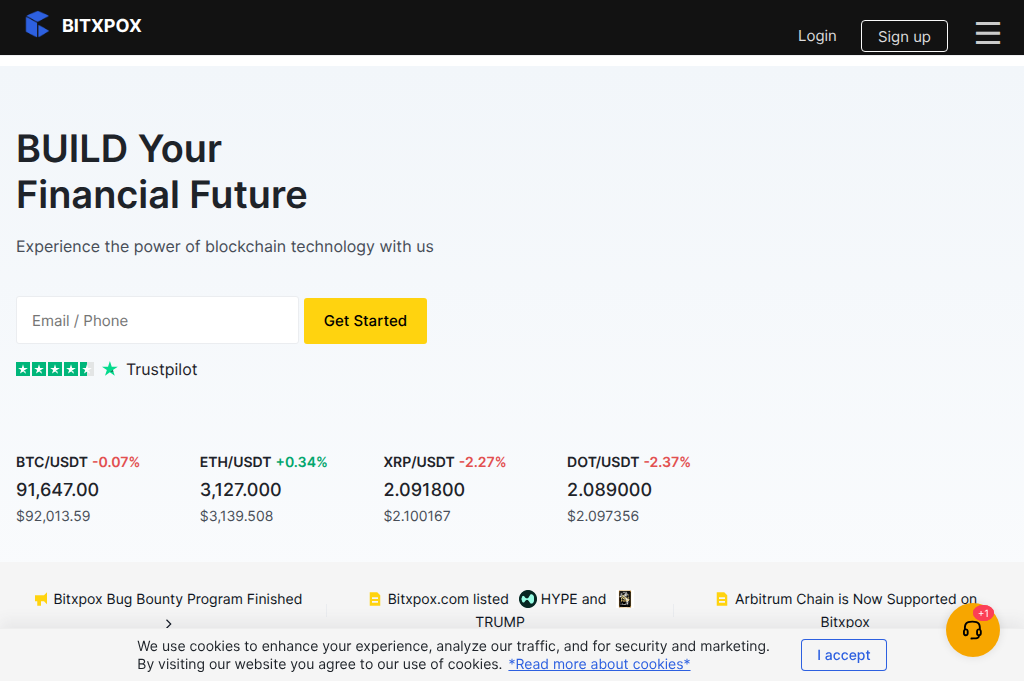This screenshot has width=1024, height=681.
Task: Click the HYPE coin icon in the announcement
Action: click(530, 599)
